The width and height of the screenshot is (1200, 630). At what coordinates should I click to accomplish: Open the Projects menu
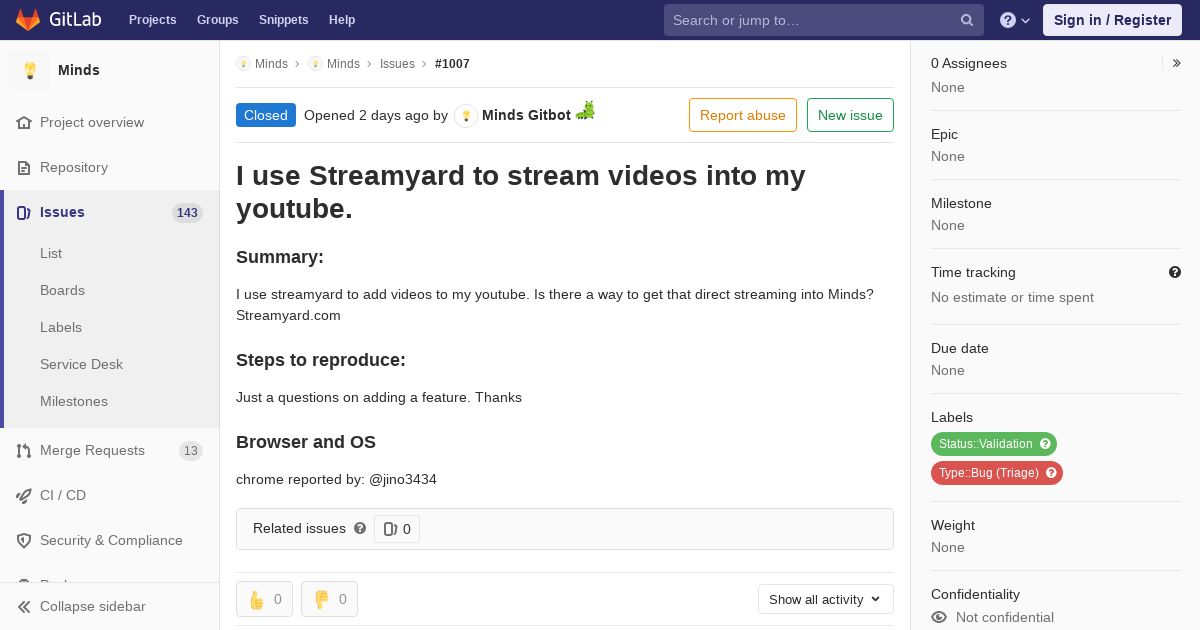[152, 20]
